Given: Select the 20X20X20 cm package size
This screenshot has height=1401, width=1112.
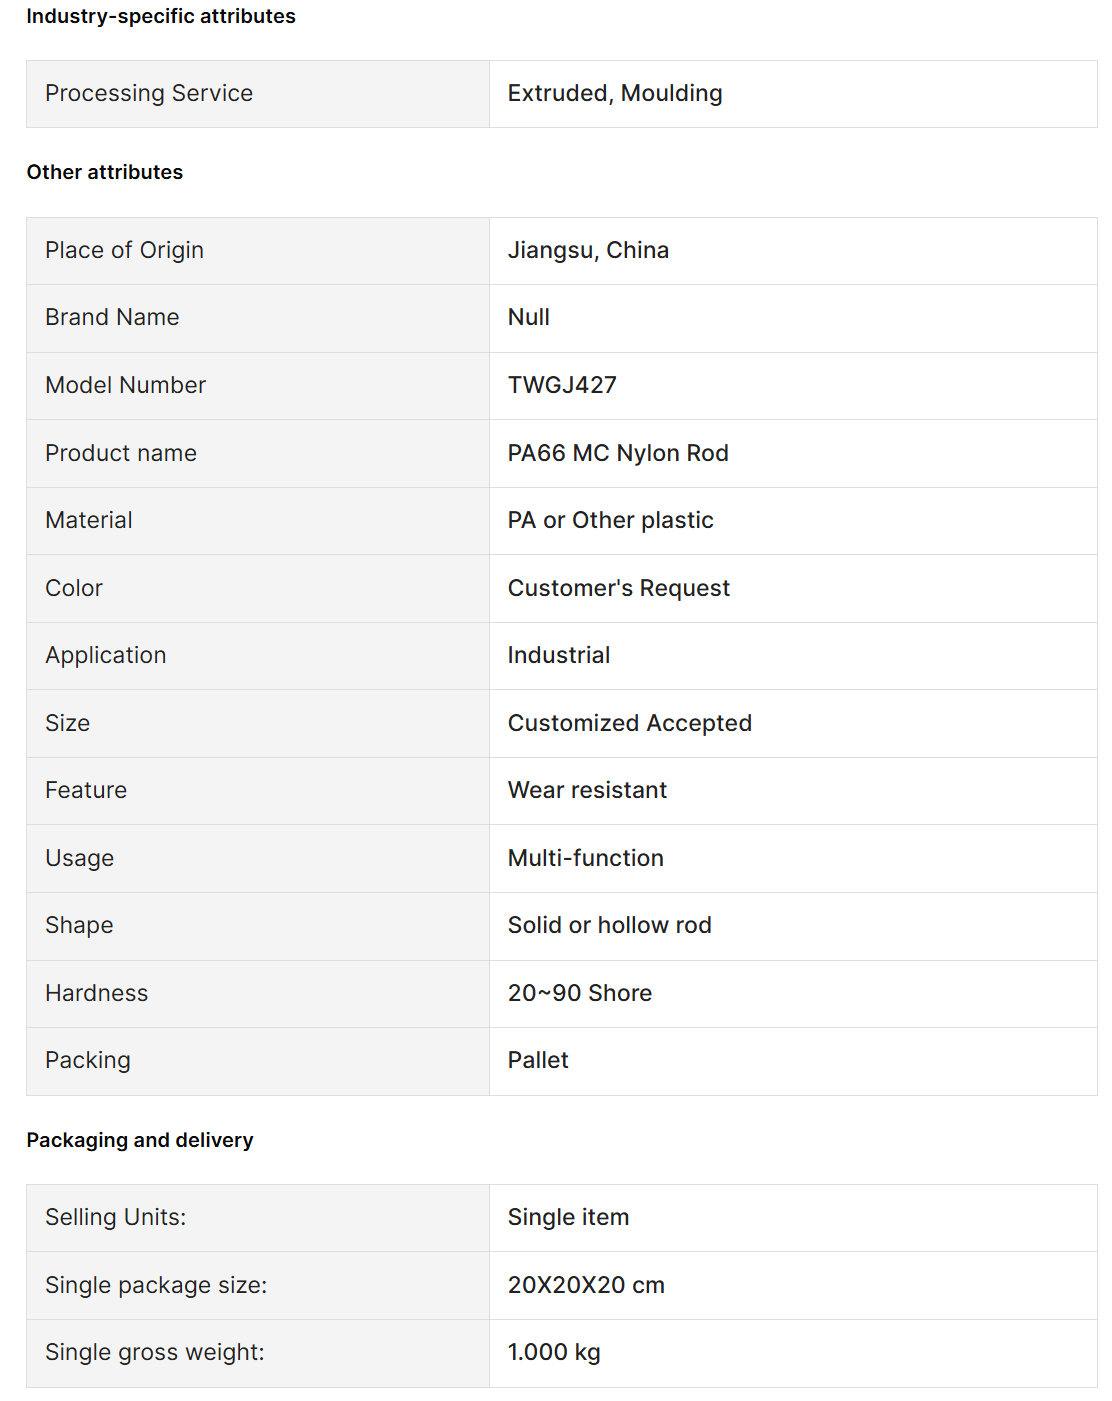Looking at the screenshot, I should coord(586,1285).
